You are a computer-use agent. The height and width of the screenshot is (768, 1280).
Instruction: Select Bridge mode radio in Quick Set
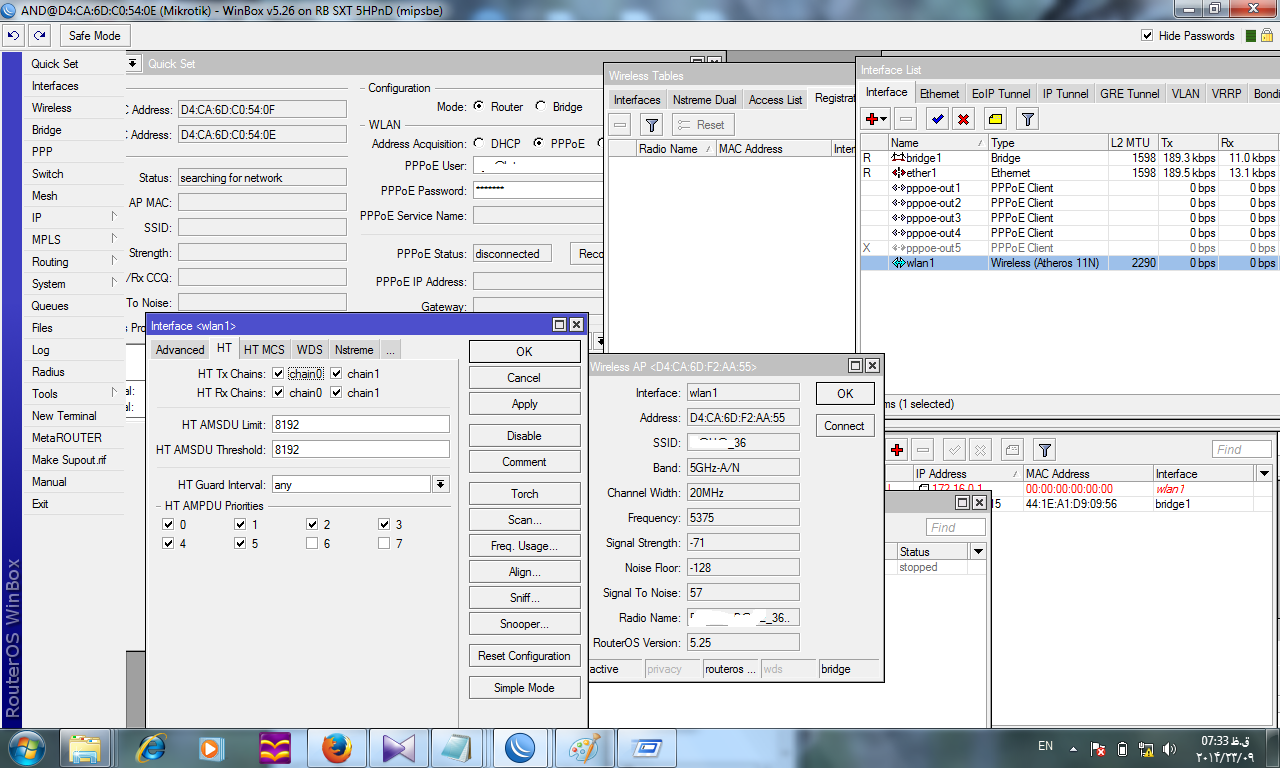541,106
